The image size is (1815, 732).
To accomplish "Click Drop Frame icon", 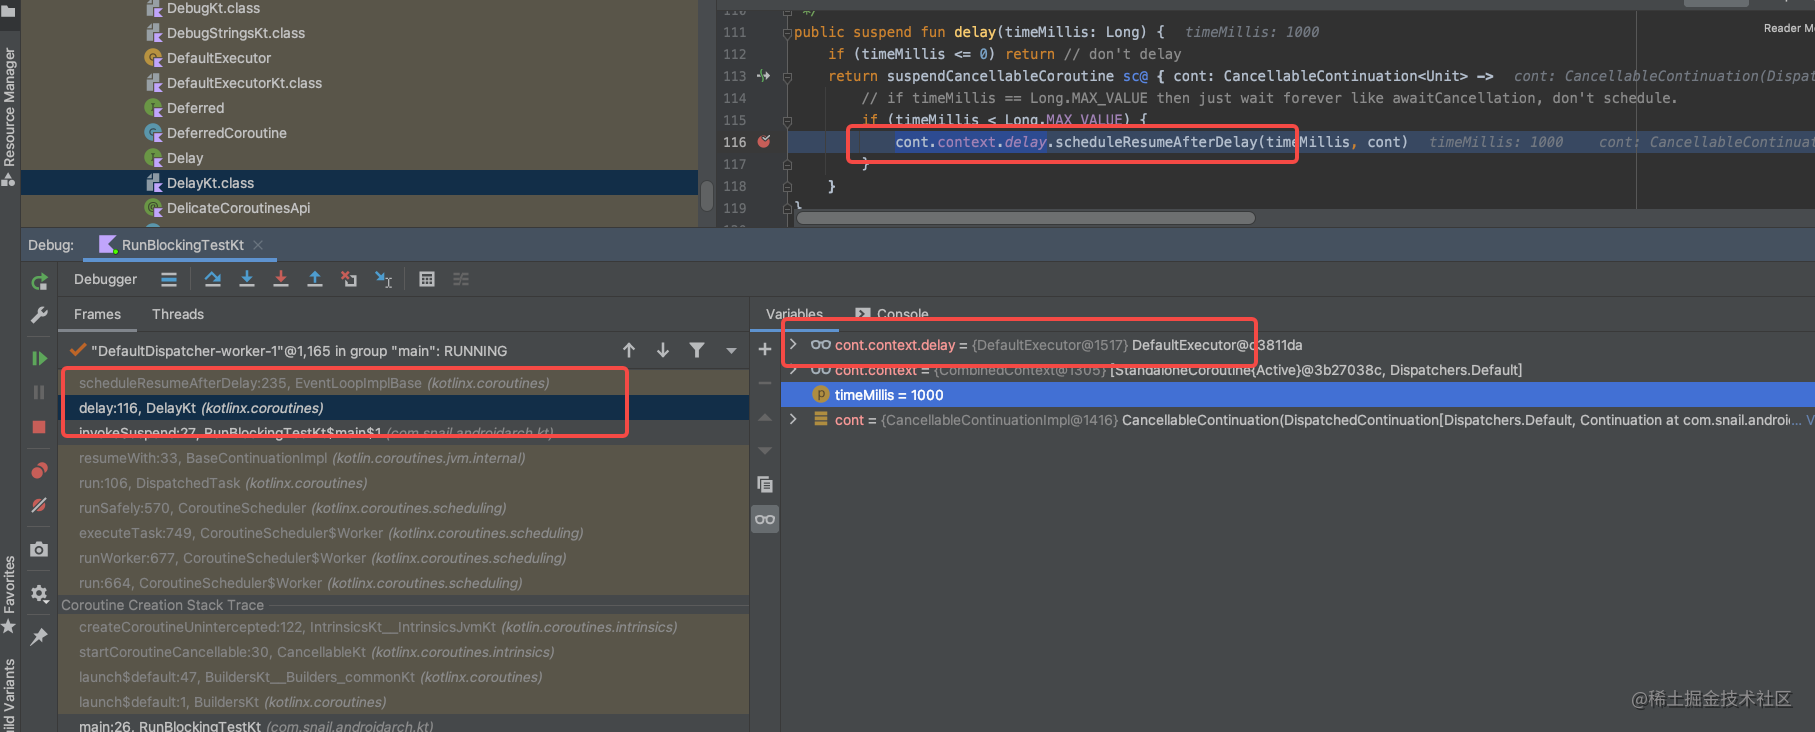I will point(349,279).
